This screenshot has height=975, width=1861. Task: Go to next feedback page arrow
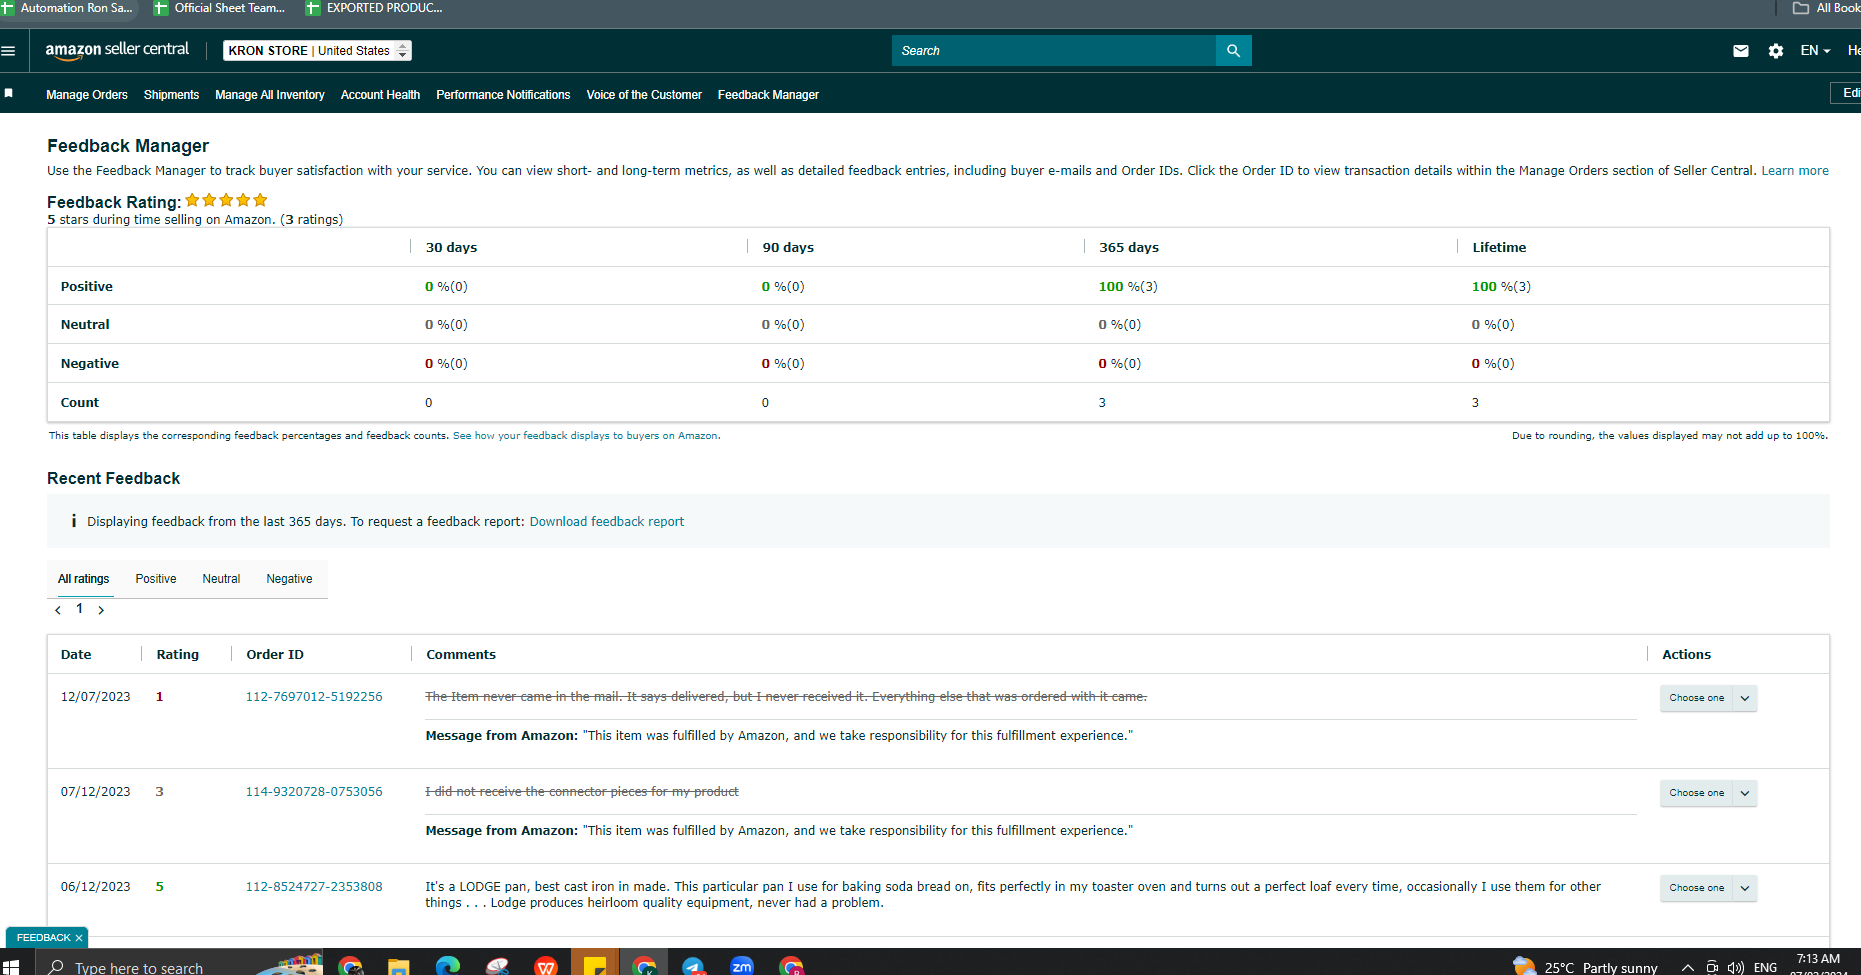[101, 610]
